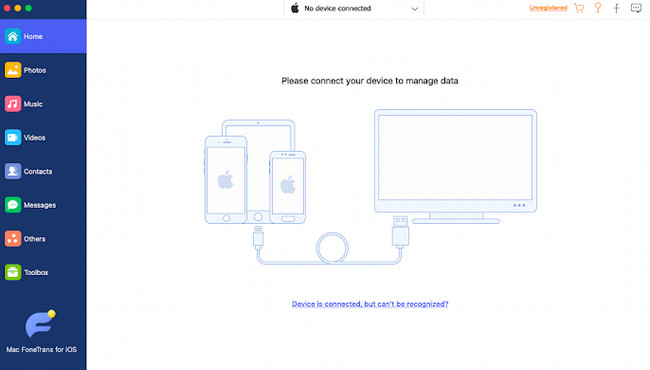Click the shopping cart purchase icon
This screenshot has width=650, height=370.
(x=579, y=8)
